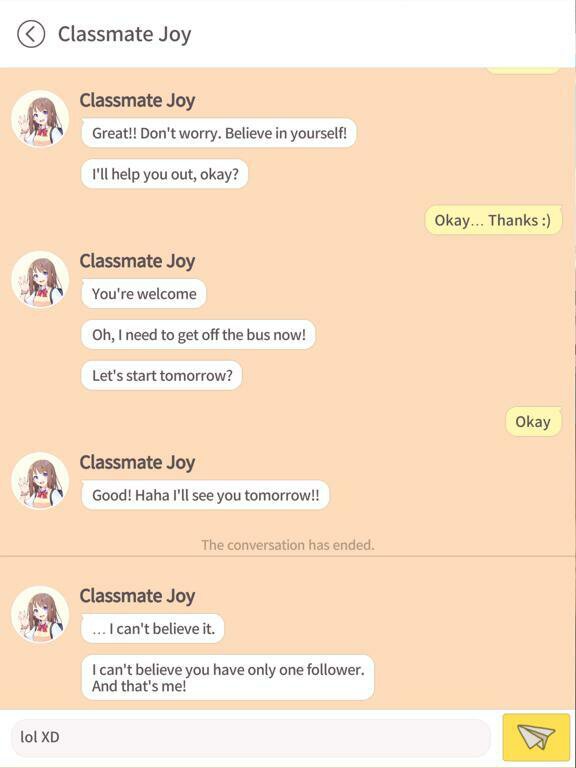Viewport: 576px width, 768px height.
Task: Tap the yellow 'Okay' reply bubble
Action: pyautogui.click(x=533, y=422)
